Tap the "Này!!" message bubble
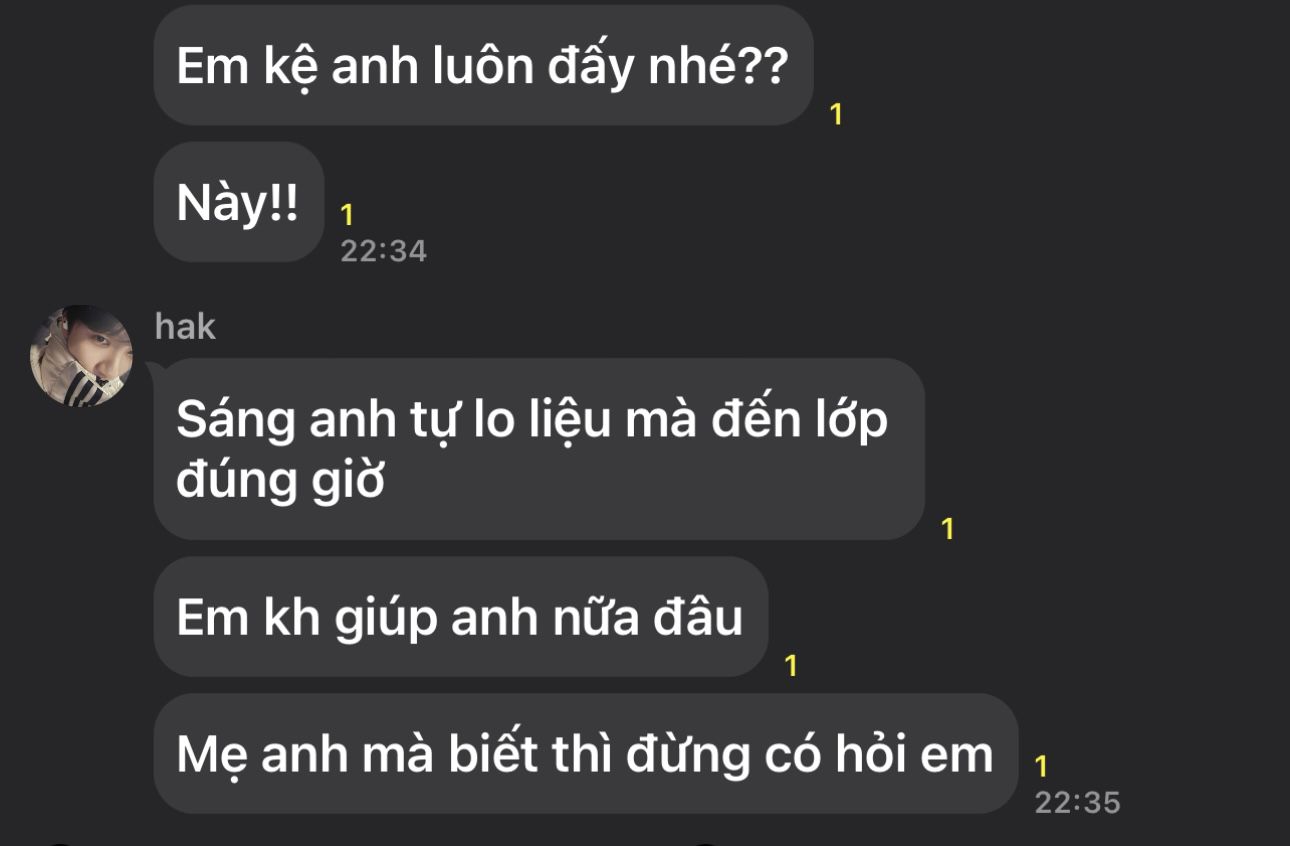 pos(238,202)
